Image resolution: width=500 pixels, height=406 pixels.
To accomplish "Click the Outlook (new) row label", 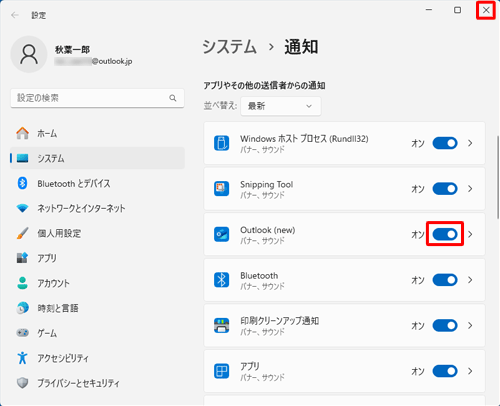I will coord(268,230).
